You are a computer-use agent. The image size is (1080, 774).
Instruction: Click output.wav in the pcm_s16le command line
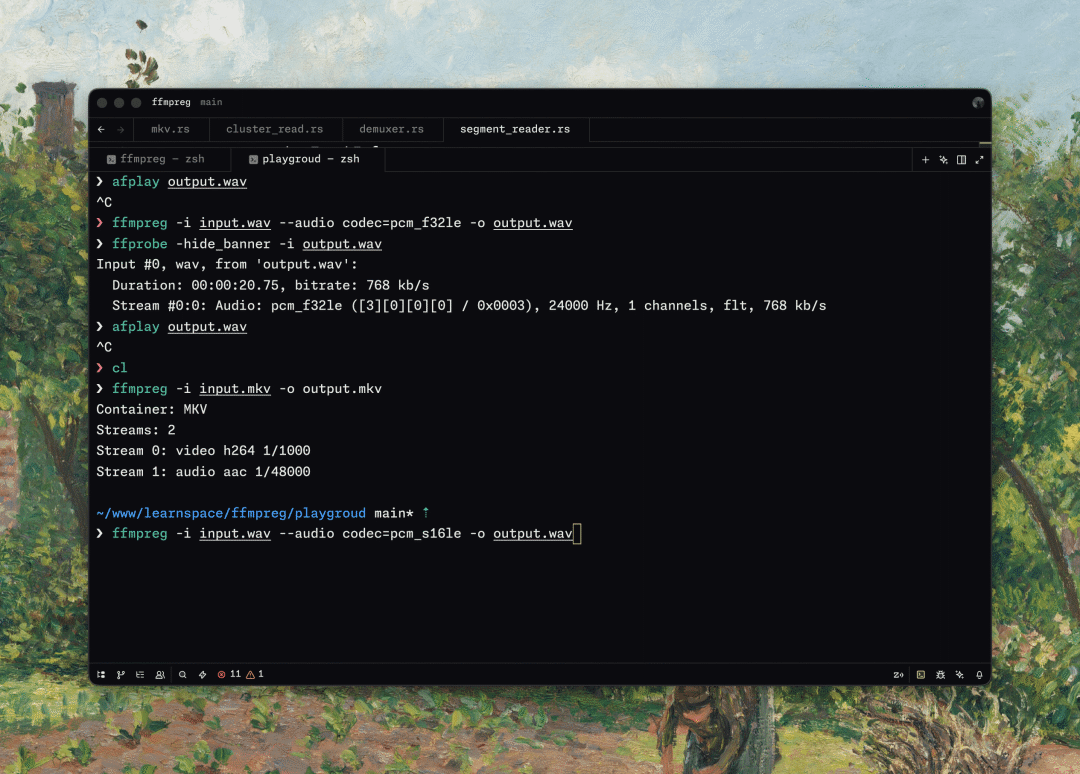(x=532, y=534)
